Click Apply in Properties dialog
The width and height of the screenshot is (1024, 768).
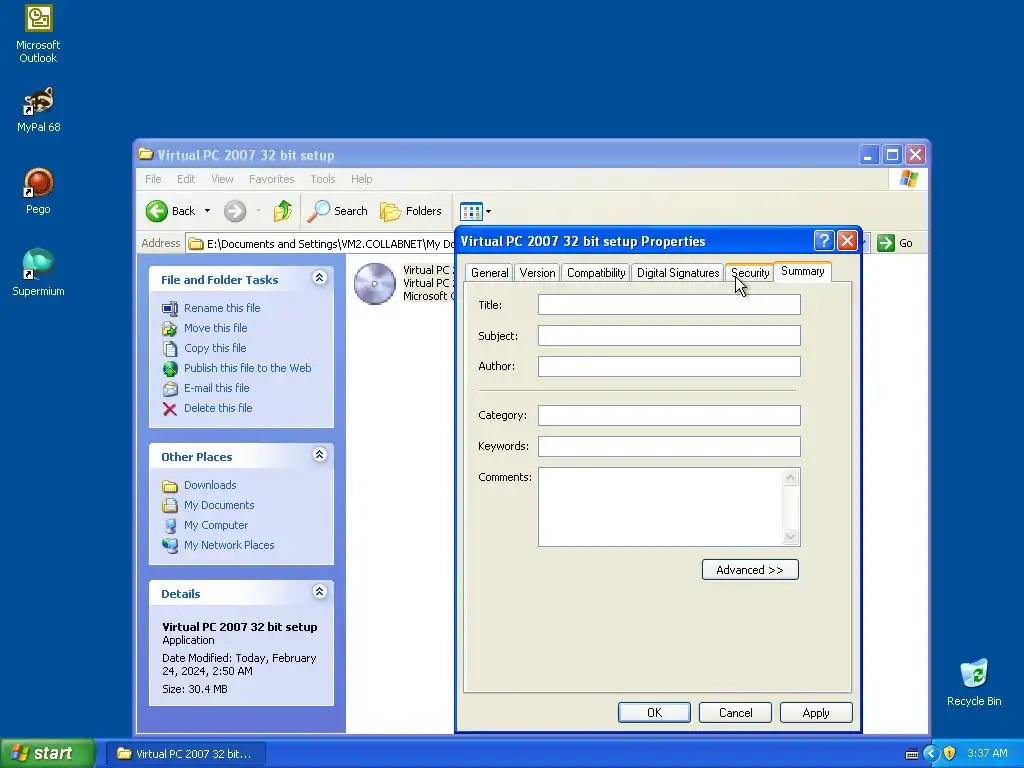(x=816, y=712)
